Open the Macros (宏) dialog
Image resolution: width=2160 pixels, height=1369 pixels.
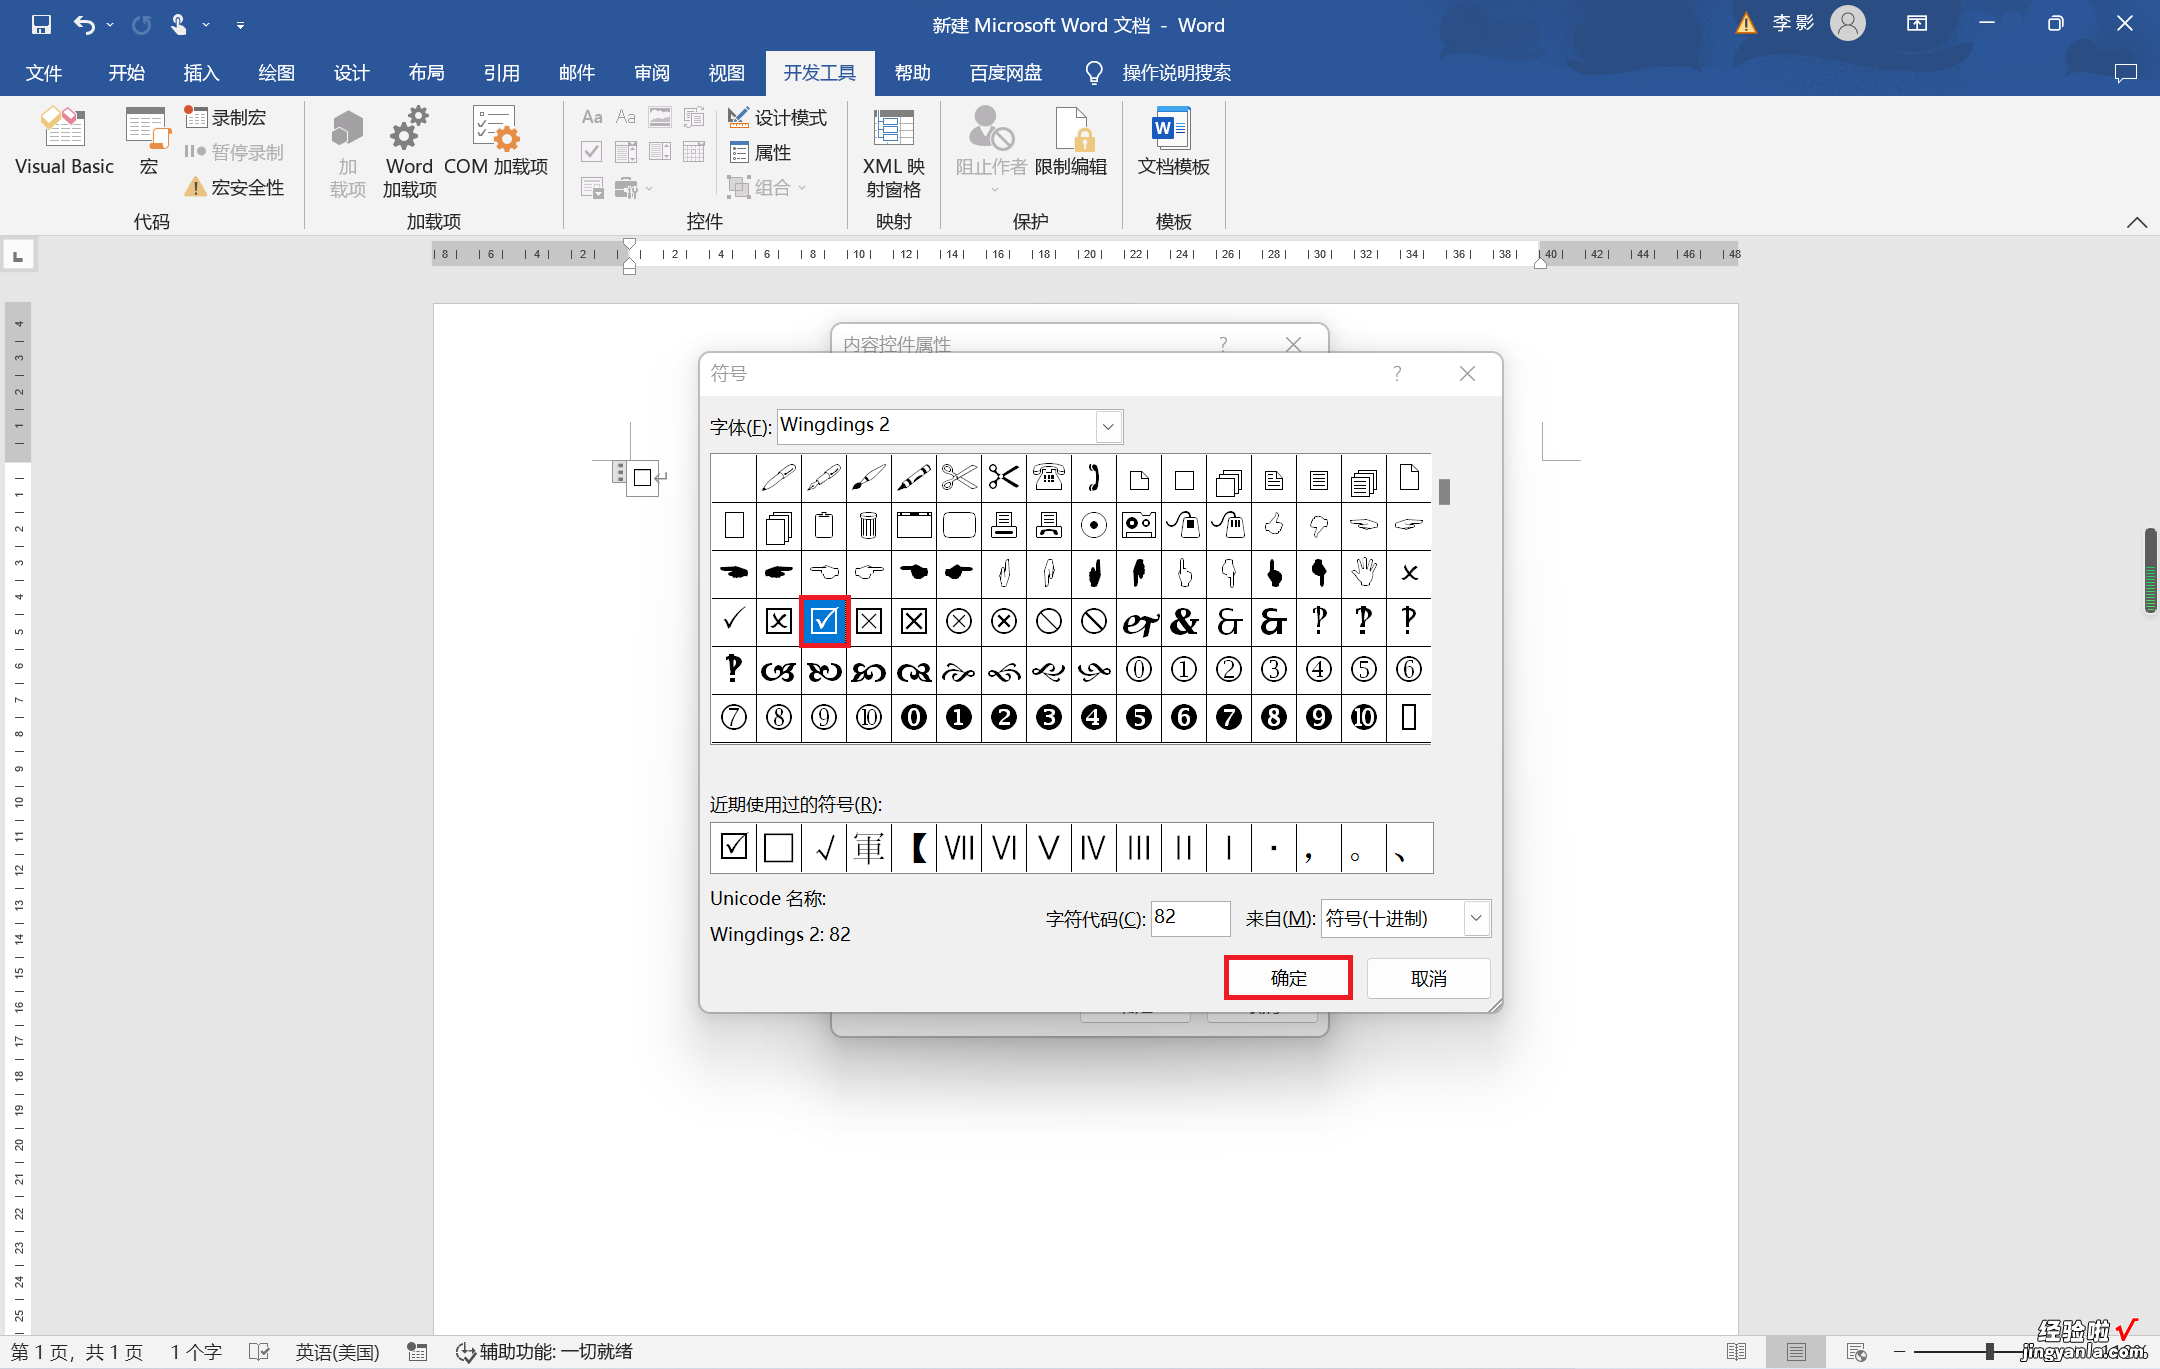click(x=148, y=142)
